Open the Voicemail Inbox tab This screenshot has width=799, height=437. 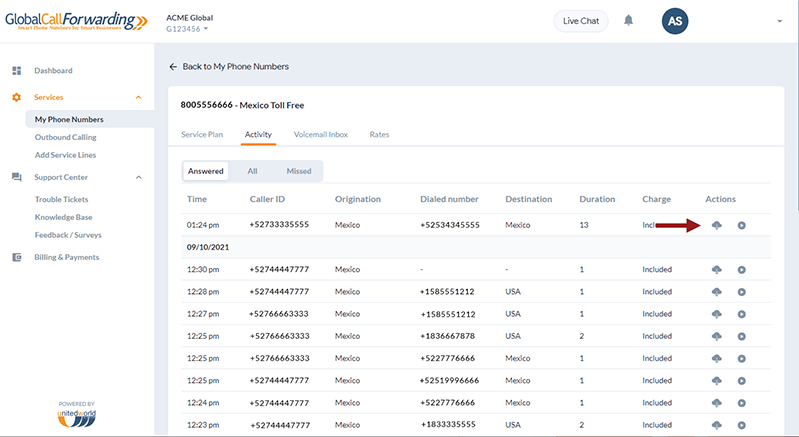321,134
